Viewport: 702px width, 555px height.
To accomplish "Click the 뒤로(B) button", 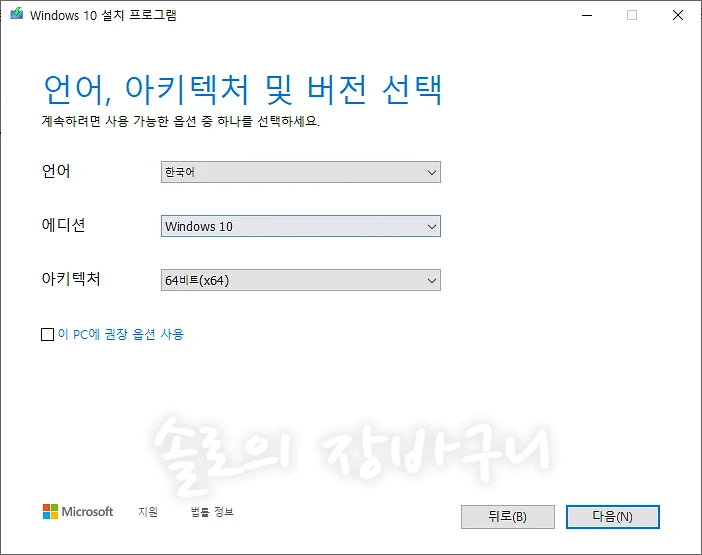I will coord(508,517).
